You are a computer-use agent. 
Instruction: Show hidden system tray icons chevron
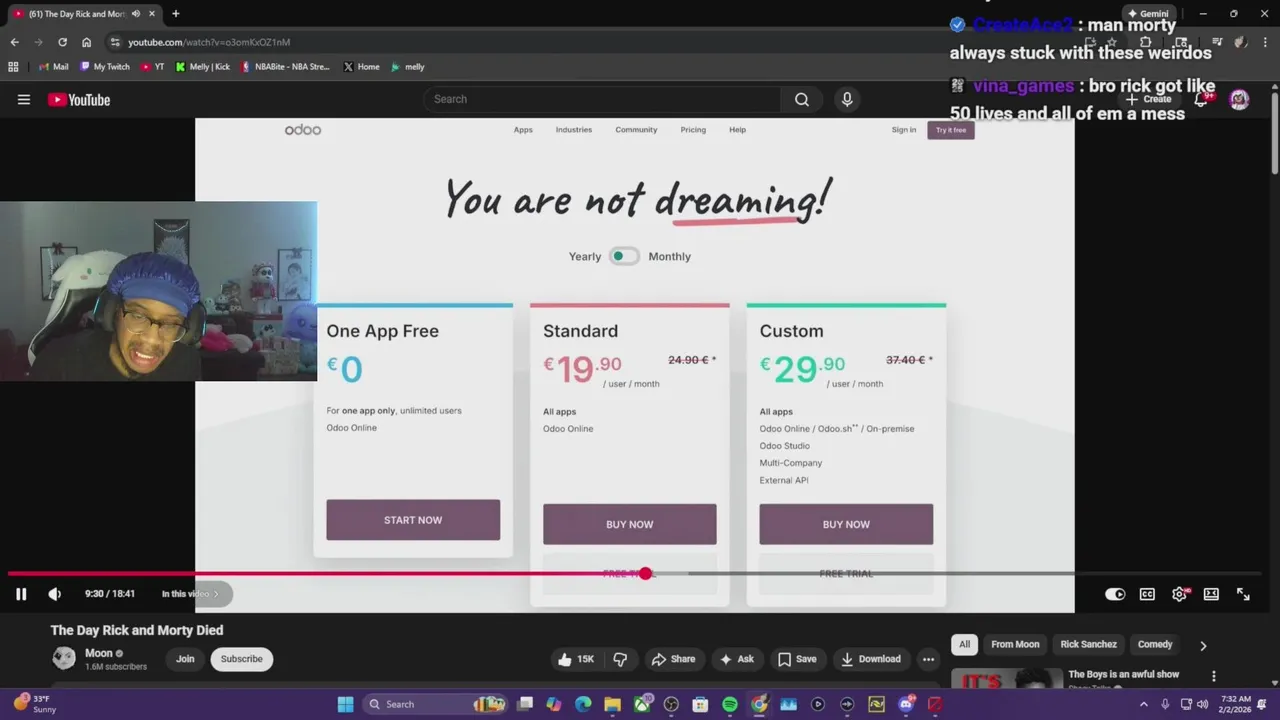(x=1143, y=704)
